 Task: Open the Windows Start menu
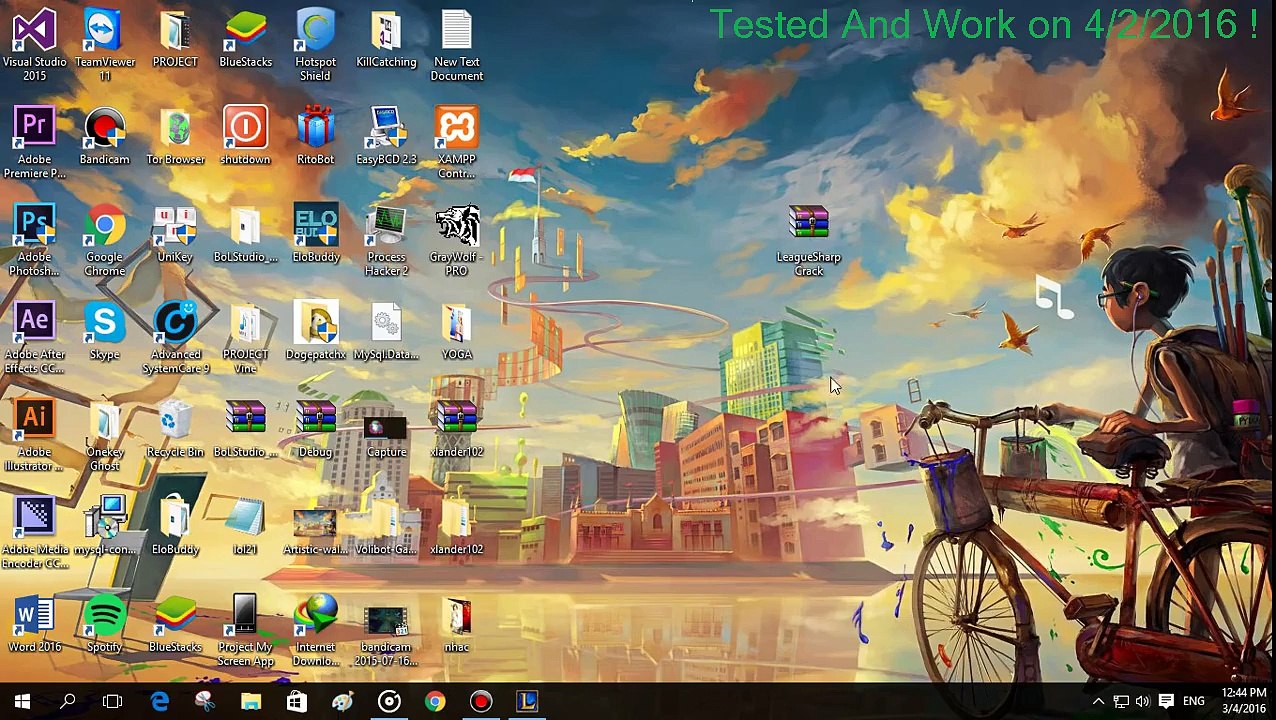point(22,702)
